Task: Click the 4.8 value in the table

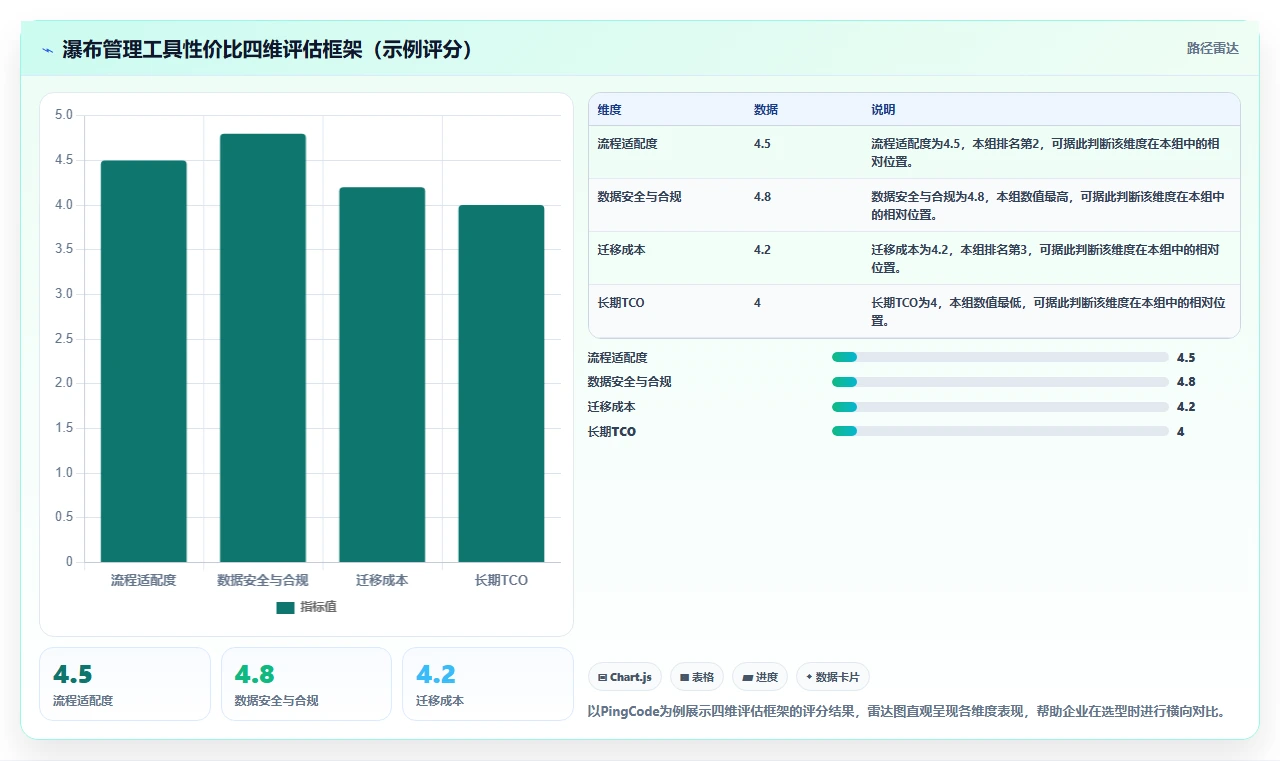Action: coord(762,197)
